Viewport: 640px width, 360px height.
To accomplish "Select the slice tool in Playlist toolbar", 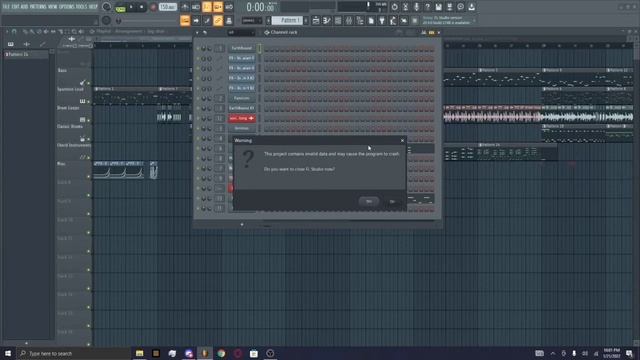I will point(60,31).
